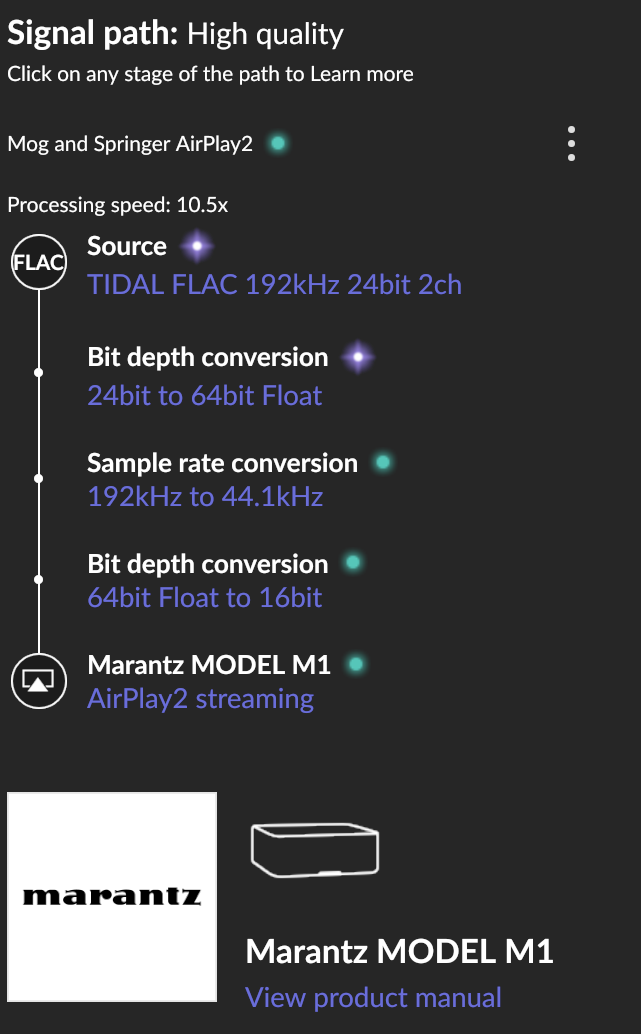
Task: Click the purple star beside Source
Action: click(197, 247)
